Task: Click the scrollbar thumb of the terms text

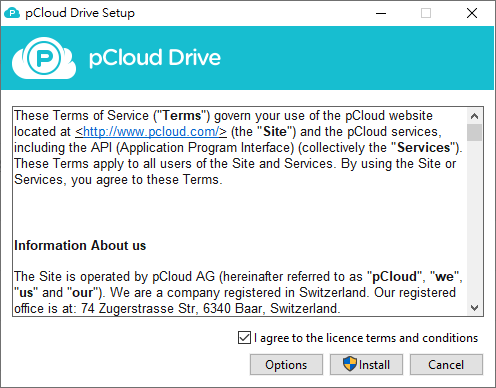Action: 474,133
